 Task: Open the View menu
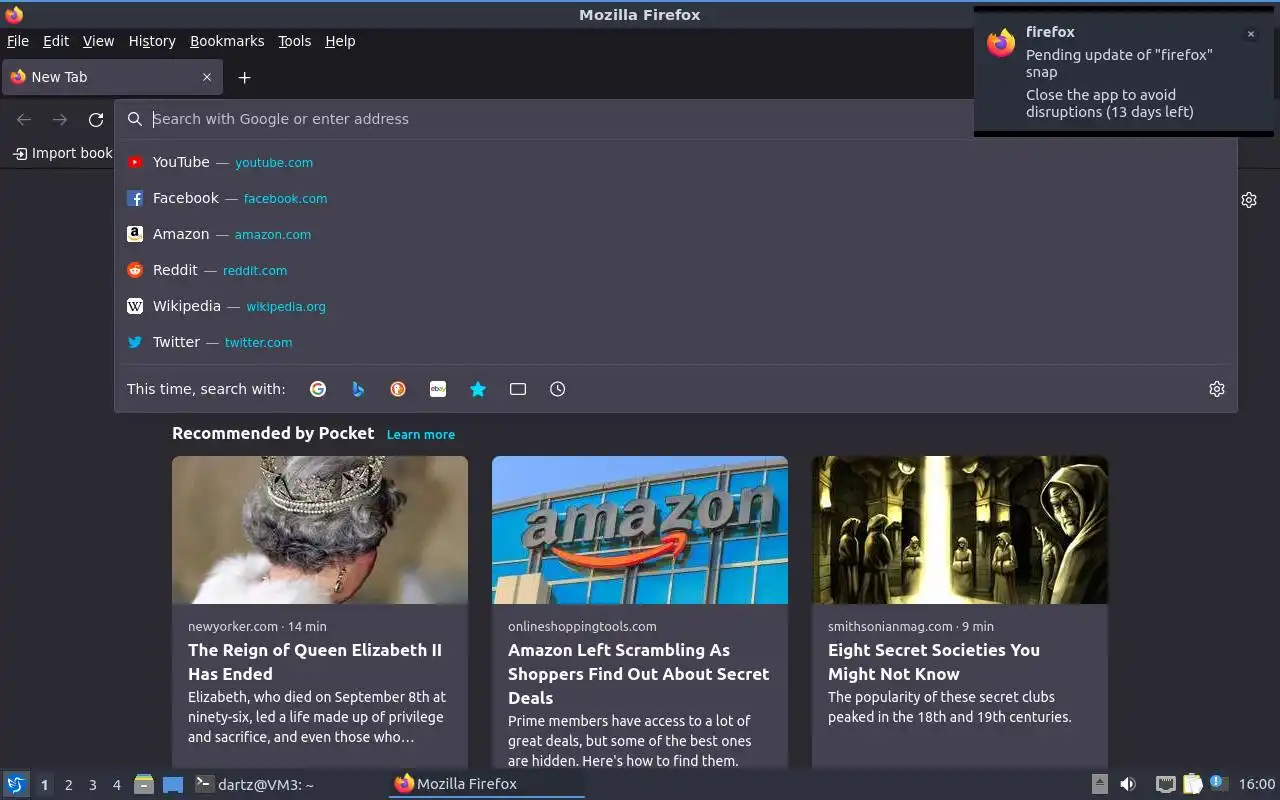coord(98,41)
